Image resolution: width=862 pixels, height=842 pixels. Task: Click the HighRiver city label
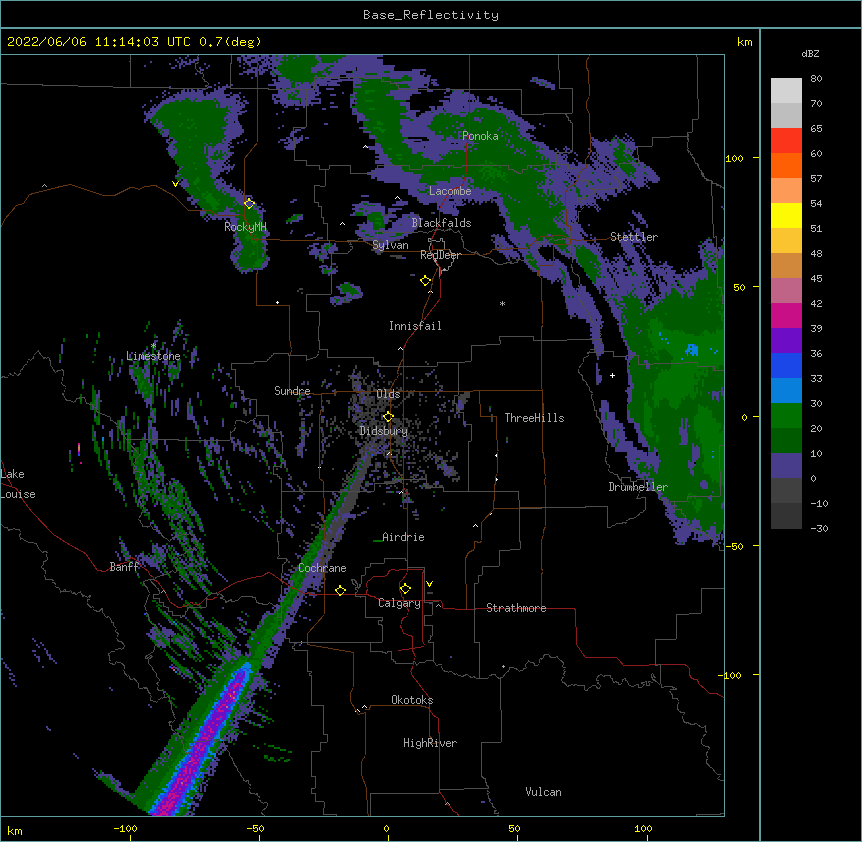click(x=430, y=743)
